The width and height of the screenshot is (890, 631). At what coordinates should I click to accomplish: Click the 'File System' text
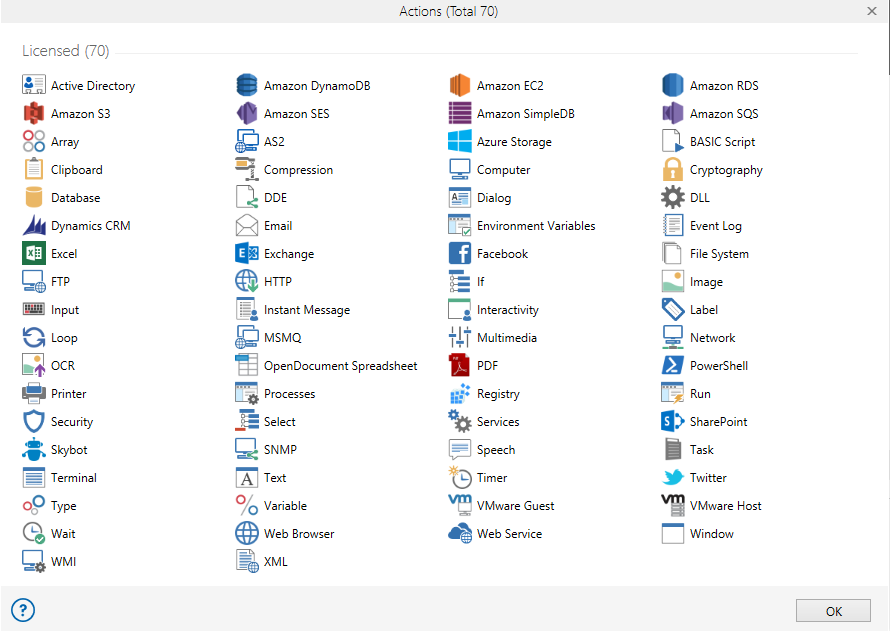click(x=719, y=254)
